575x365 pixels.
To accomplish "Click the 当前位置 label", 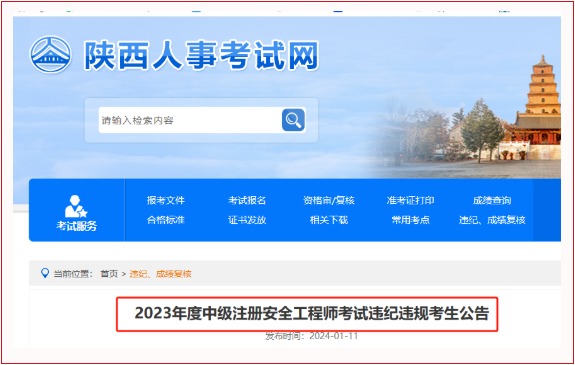I will tap(73, 274).
